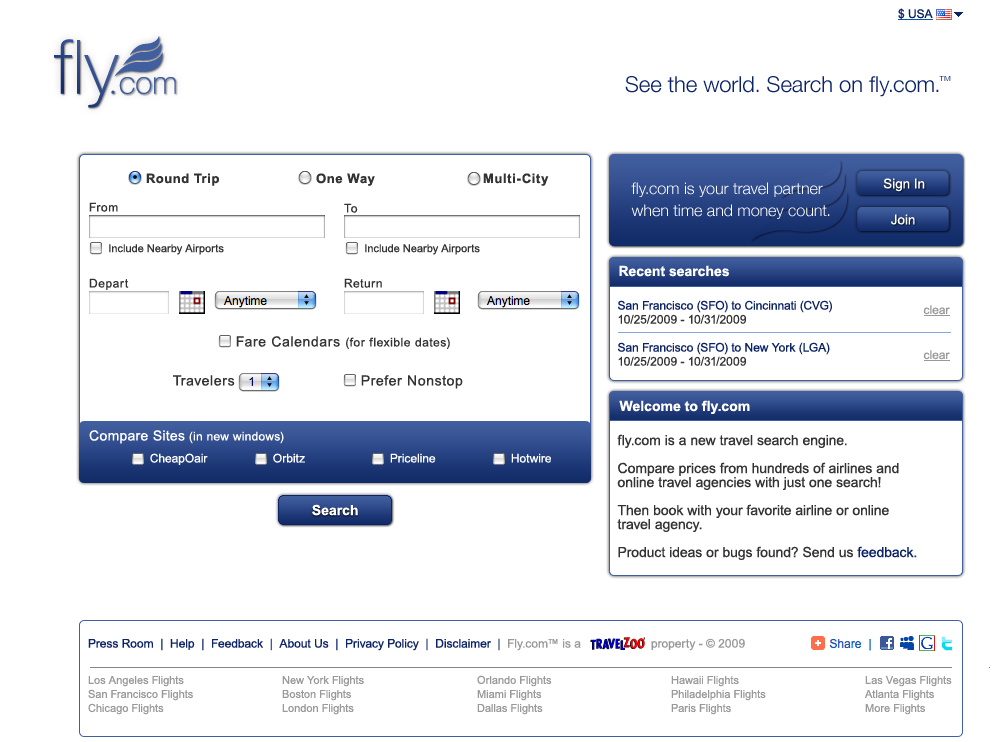This screenshot has height=742, width=1000.
Task: Open New York Flights link
Action: coord(323,680)
